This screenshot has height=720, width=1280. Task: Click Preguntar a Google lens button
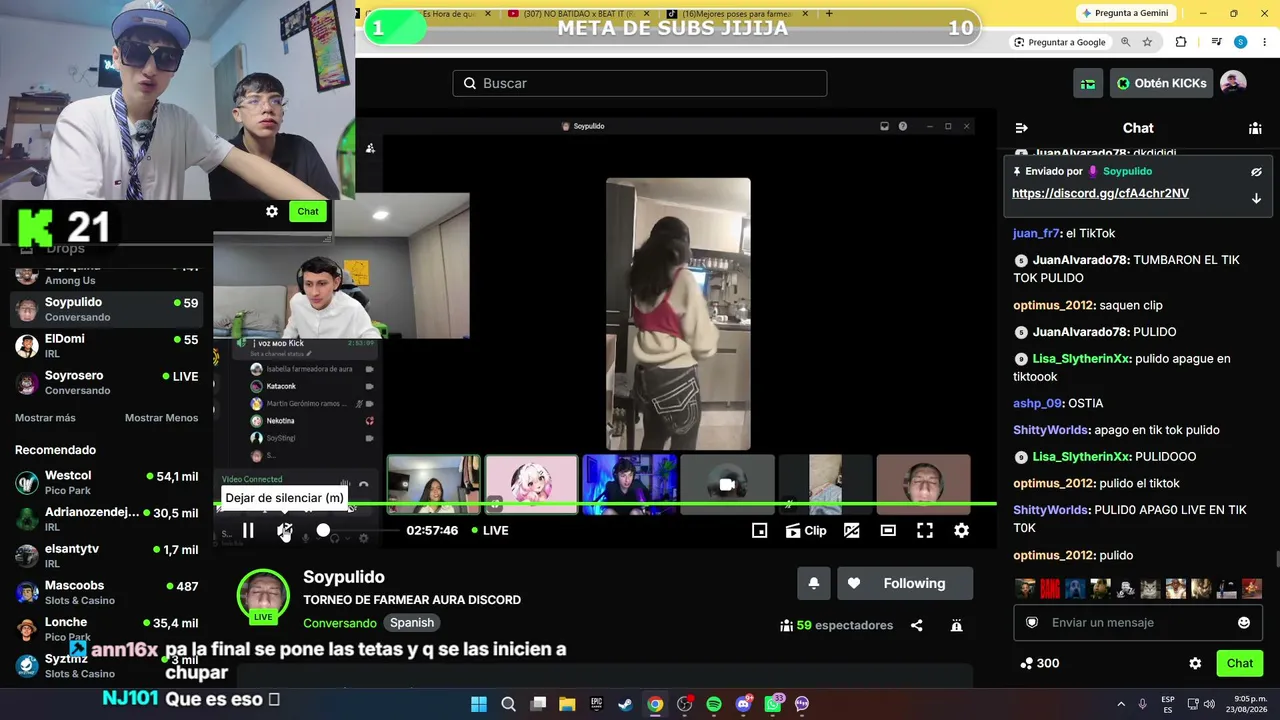click(x=1060, y=42)
